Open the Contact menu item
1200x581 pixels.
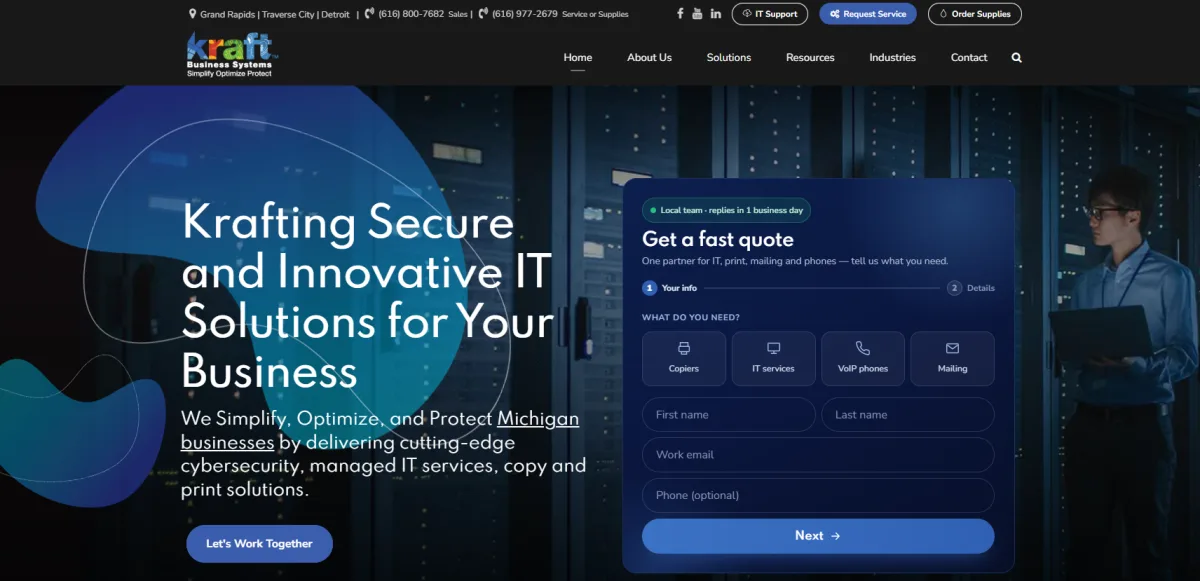click(969, 57)
